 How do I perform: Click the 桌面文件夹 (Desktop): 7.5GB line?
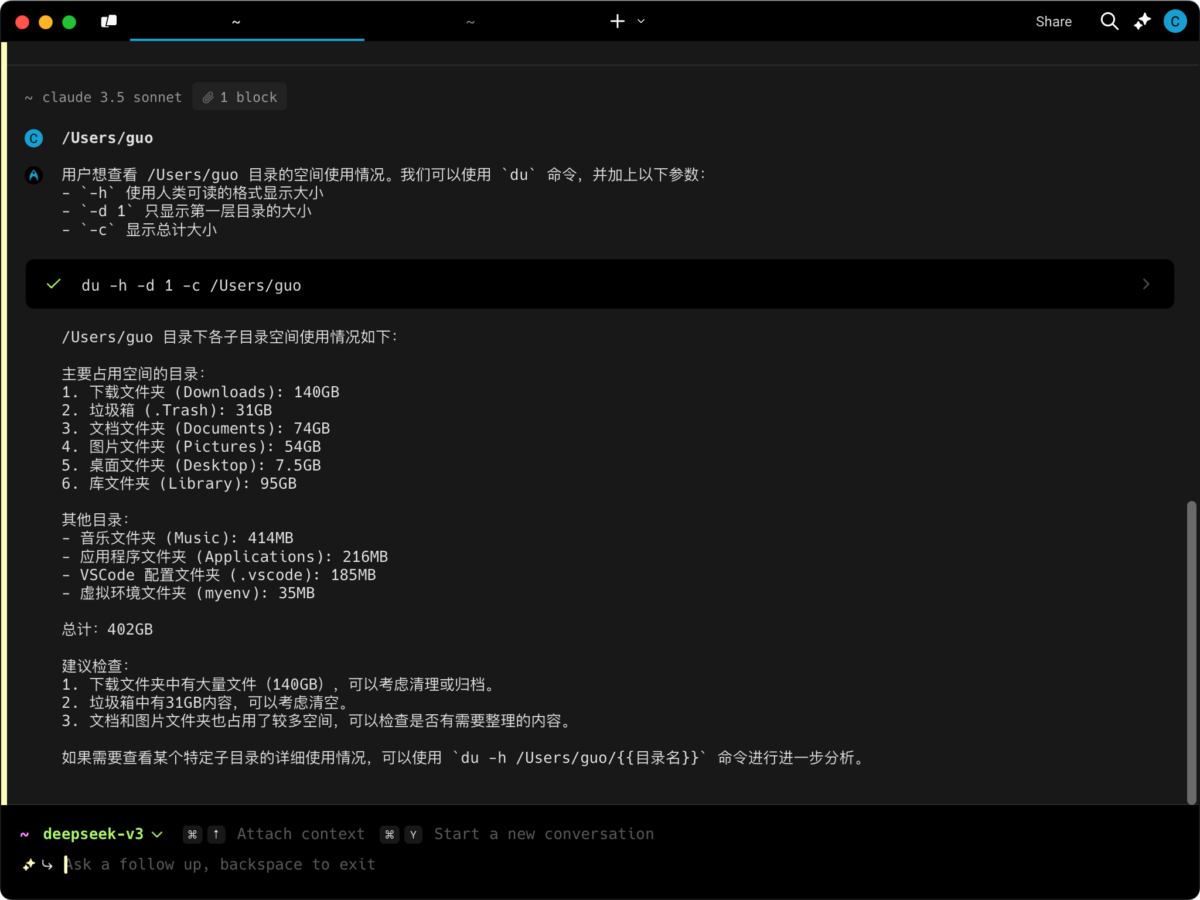[191, 465]
